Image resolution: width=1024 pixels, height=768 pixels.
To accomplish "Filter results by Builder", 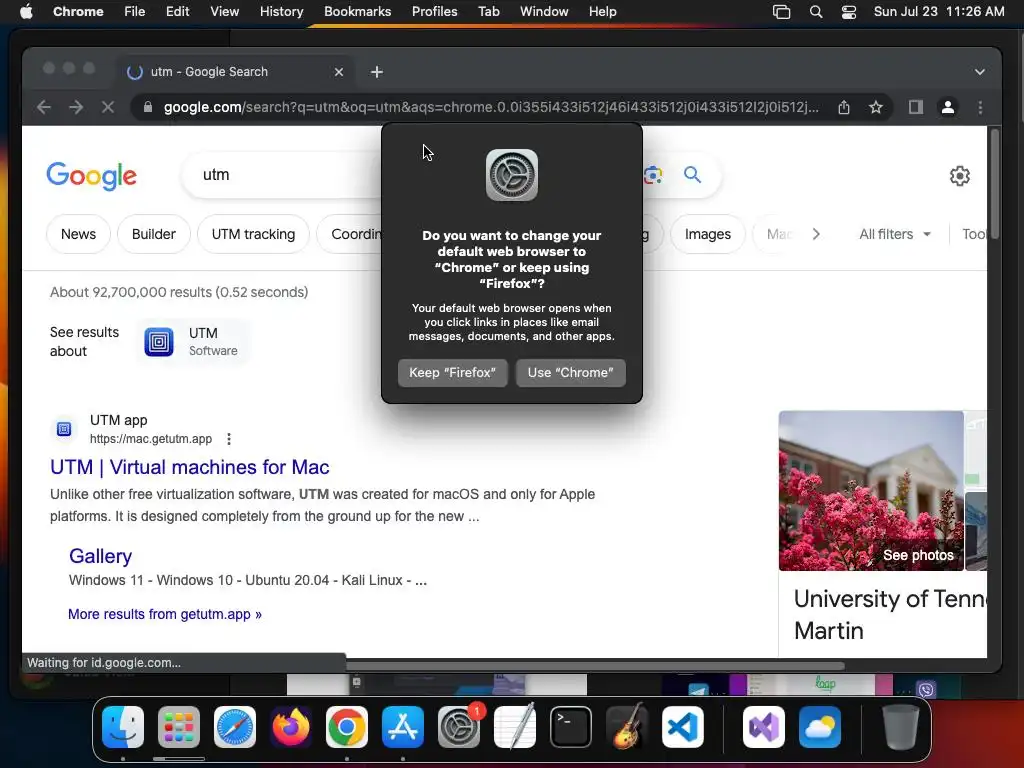I will pyautogui.click(x=153, y=234).
